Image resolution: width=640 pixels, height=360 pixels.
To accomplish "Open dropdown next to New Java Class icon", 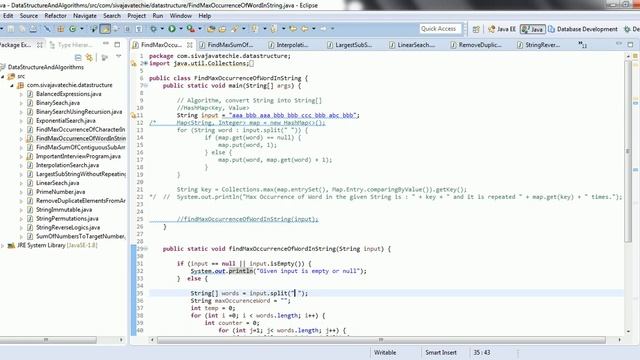I will click(x=81, y=29).
